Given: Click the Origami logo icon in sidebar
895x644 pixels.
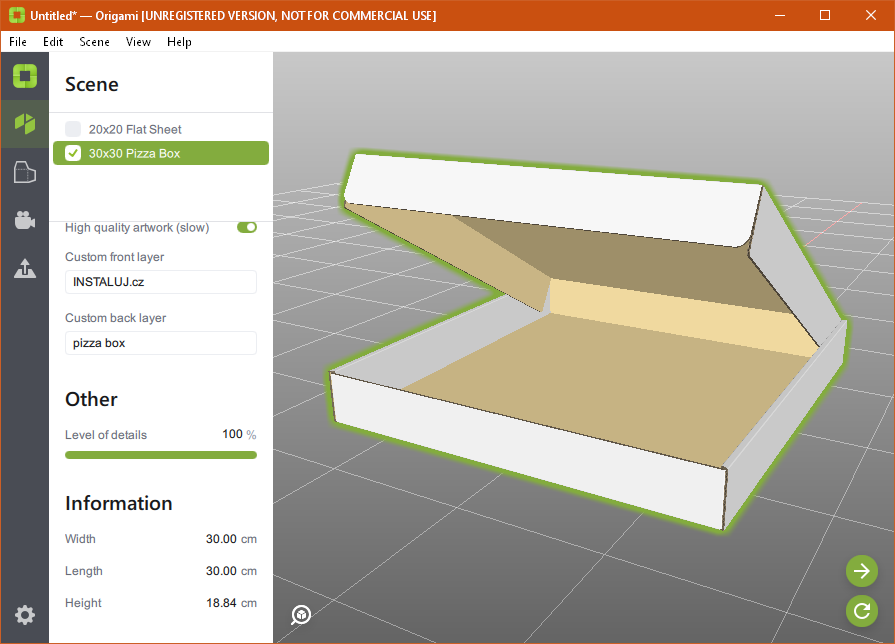Looking at the screenshot, I should (24, 76).
